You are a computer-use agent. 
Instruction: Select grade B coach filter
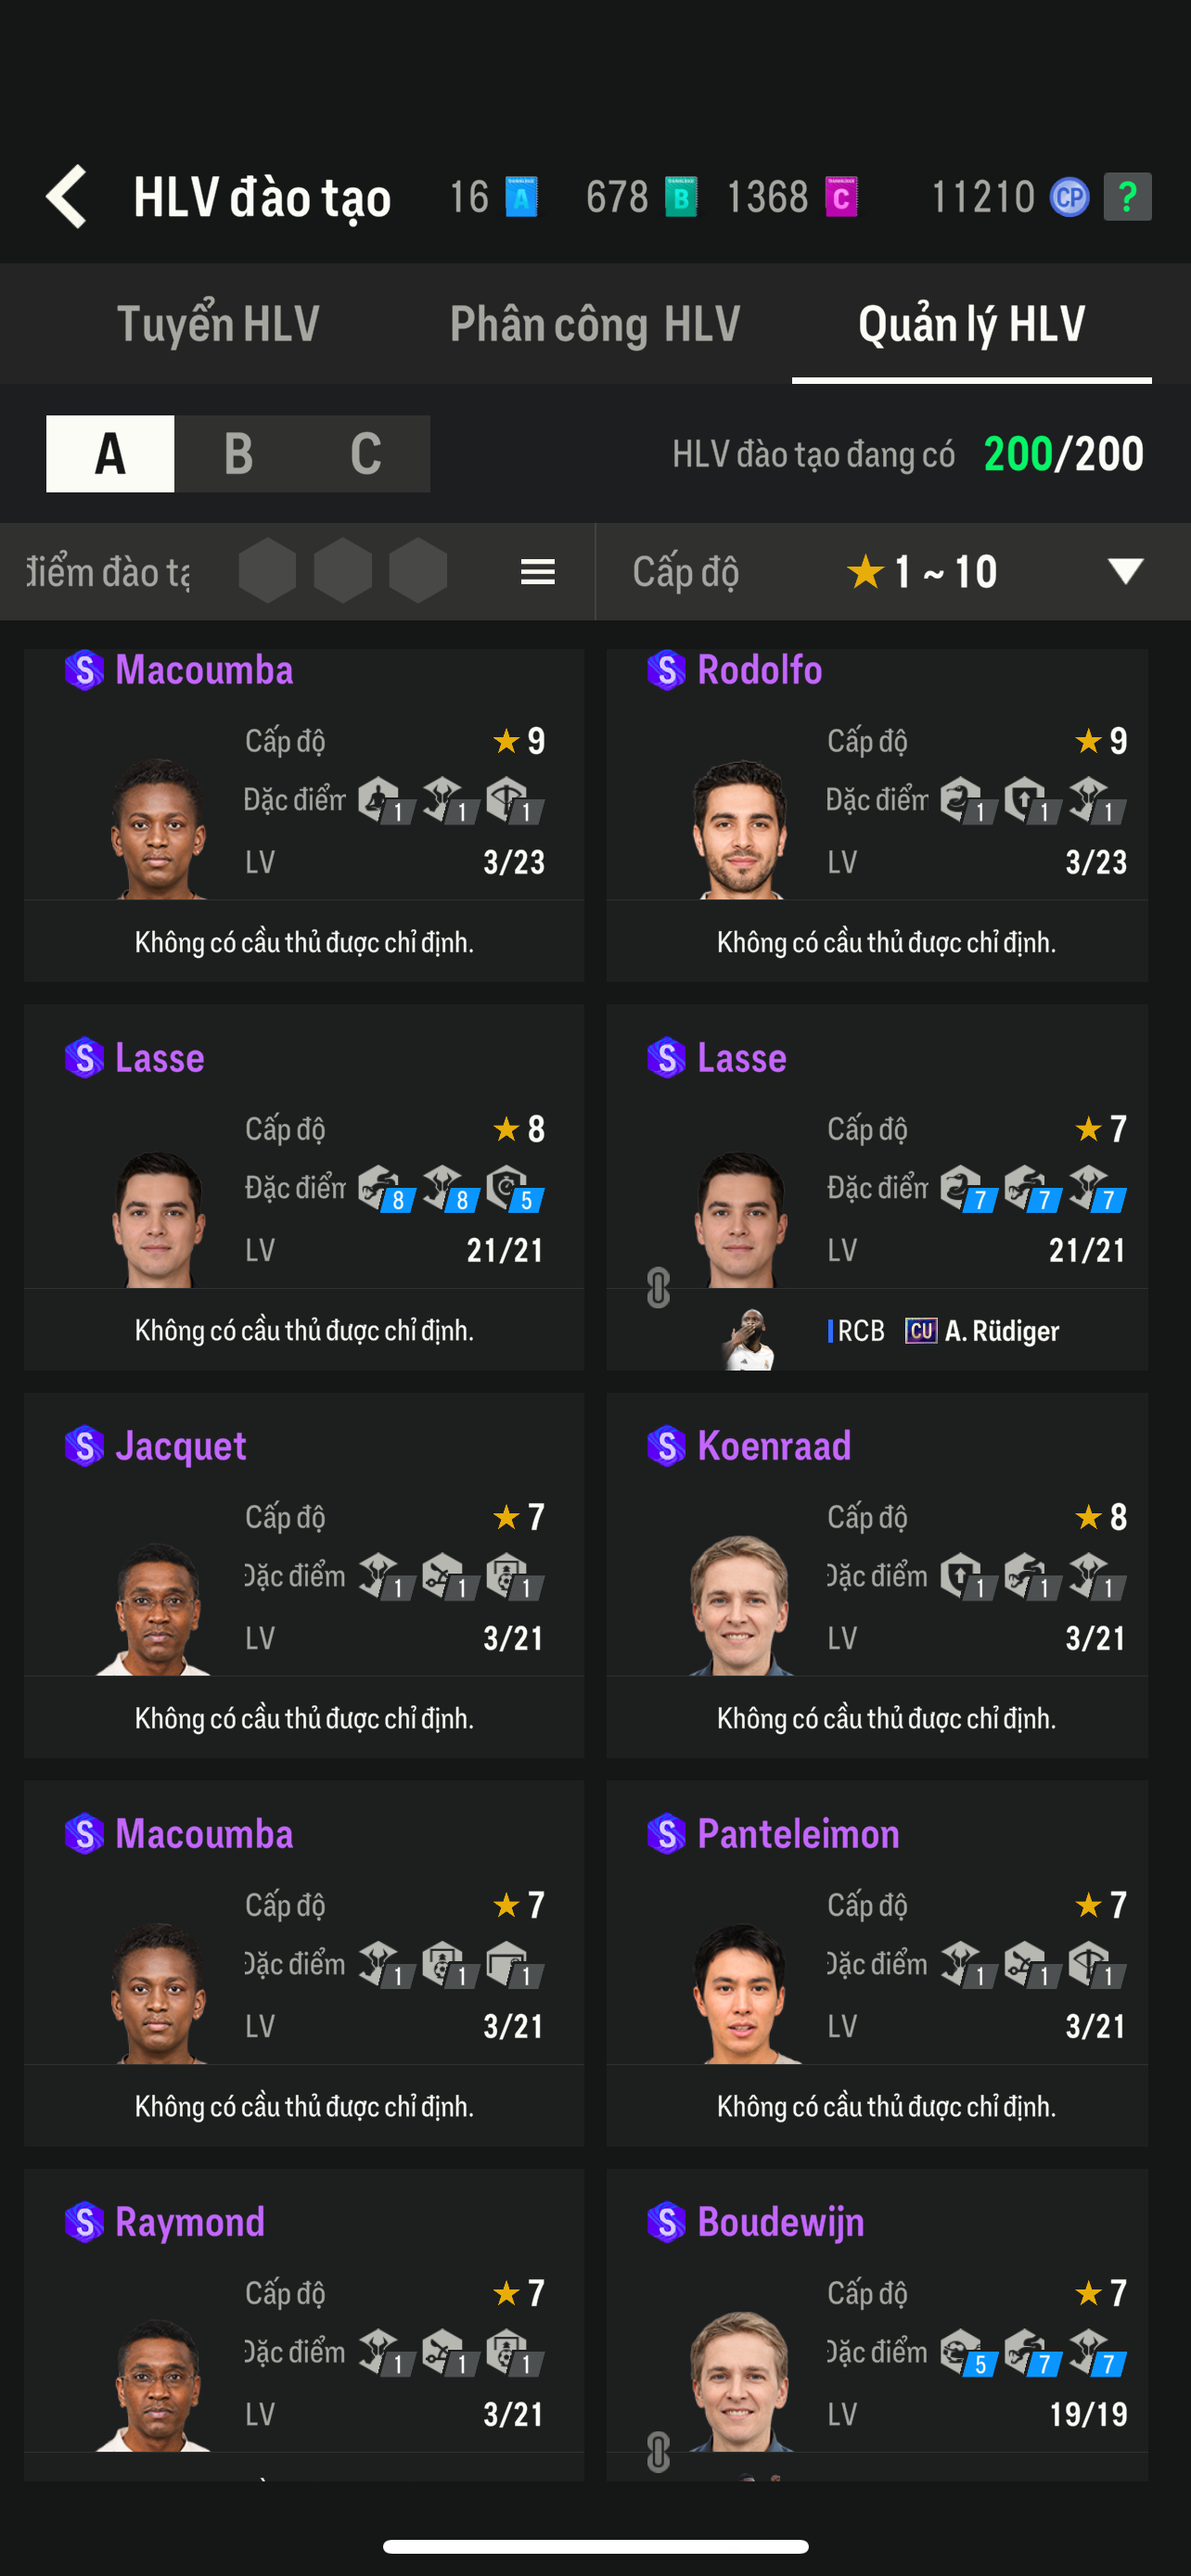(x=238, y=454)
